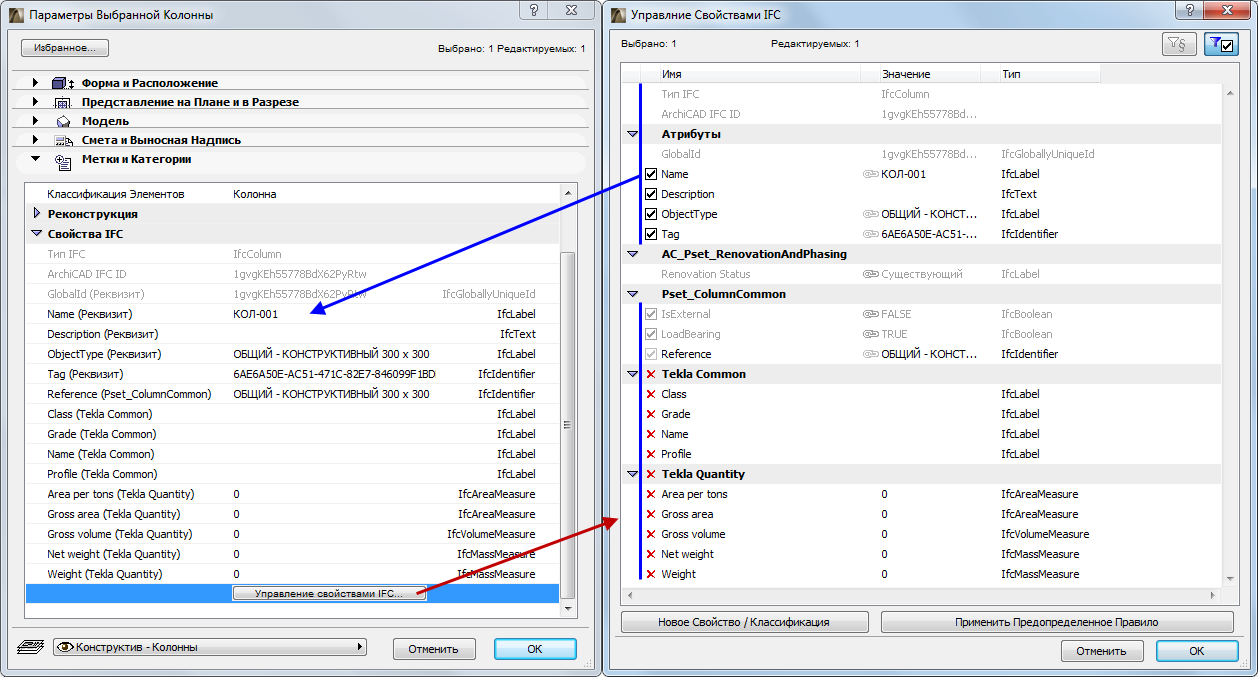Select the Gross volume (Tekla Quantity) row
This screenshot has width=1258, height=677.
point(292,534)
